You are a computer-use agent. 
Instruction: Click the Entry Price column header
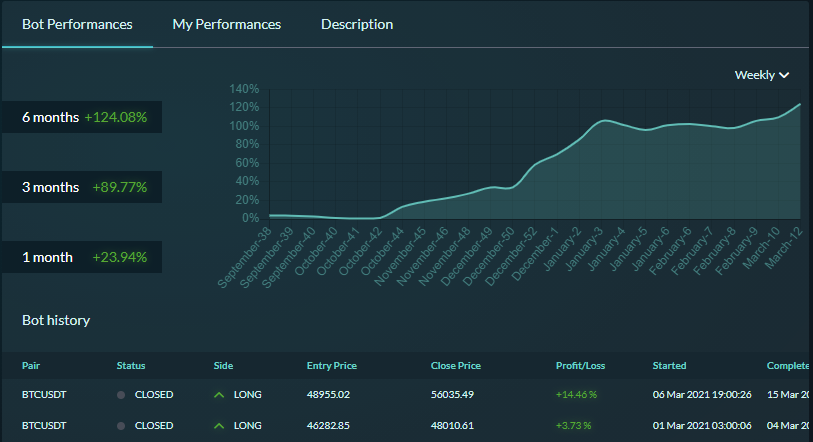coord(331,366)
